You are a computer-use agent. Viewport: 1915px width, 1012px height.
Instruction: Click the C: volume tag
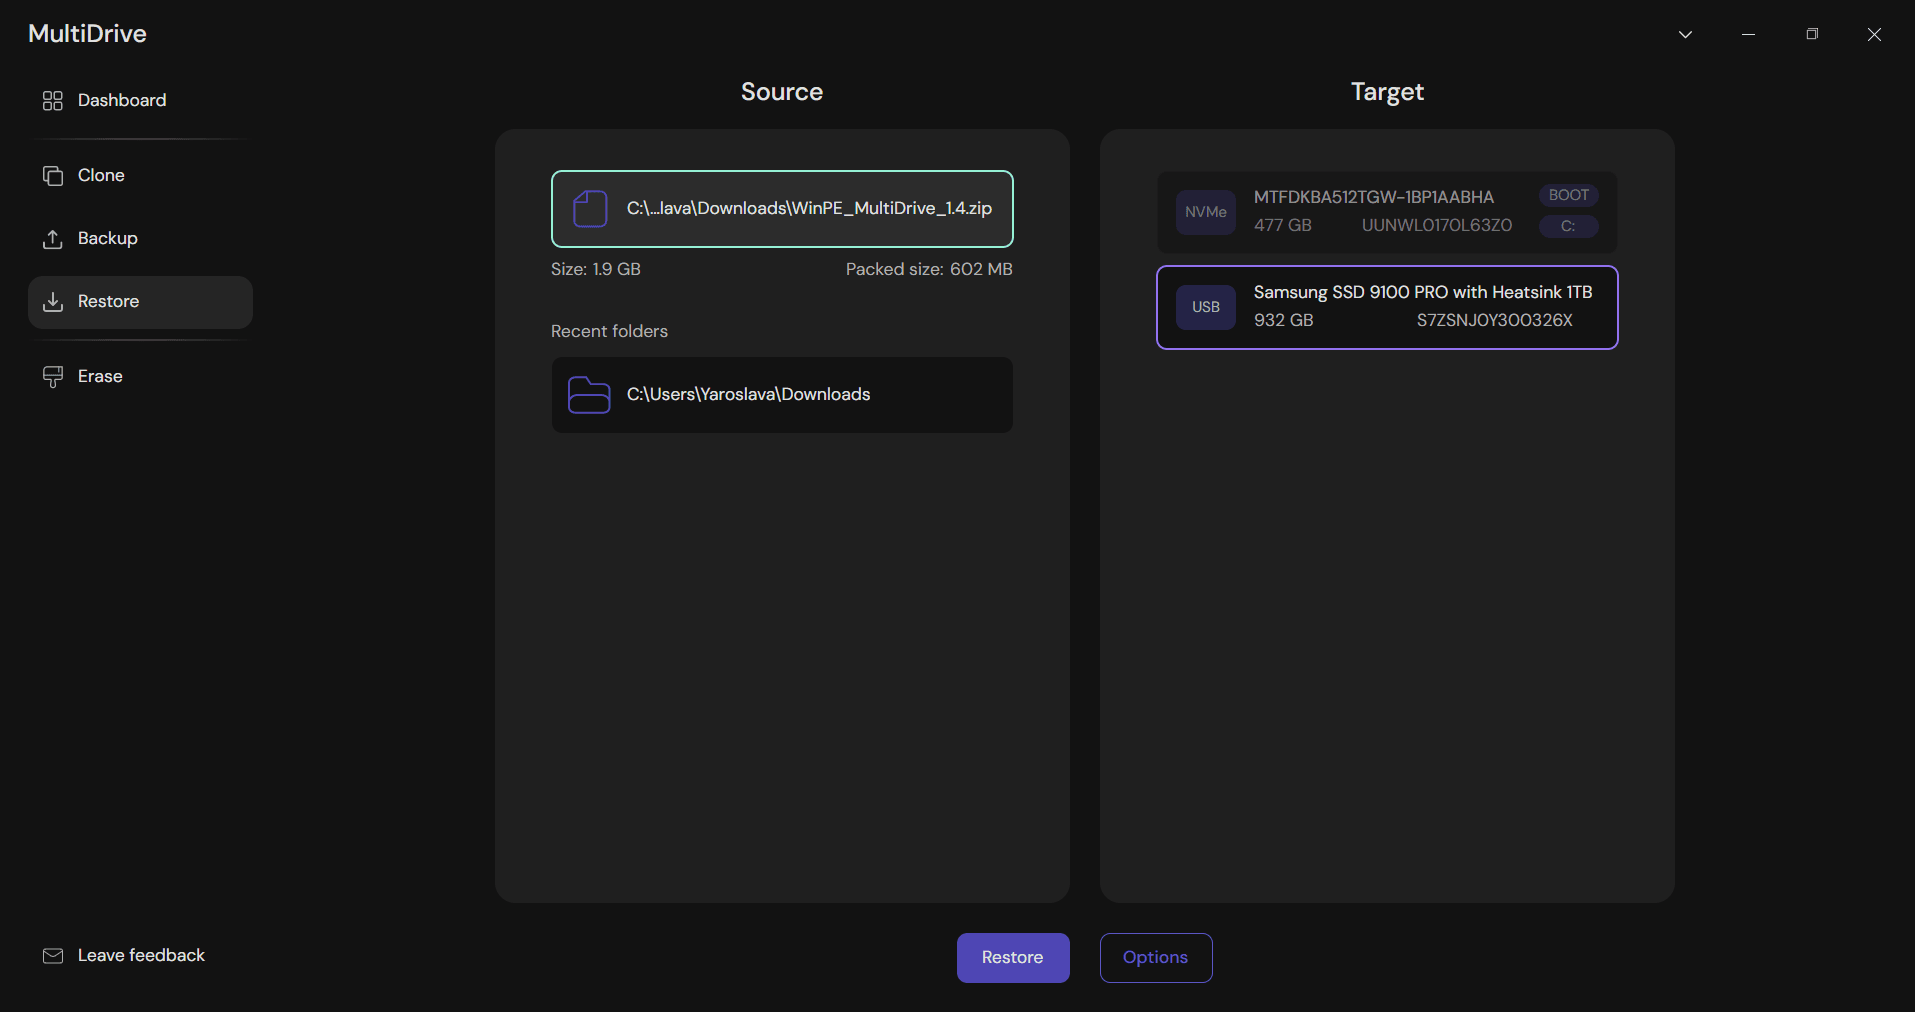pos(1568,226)
